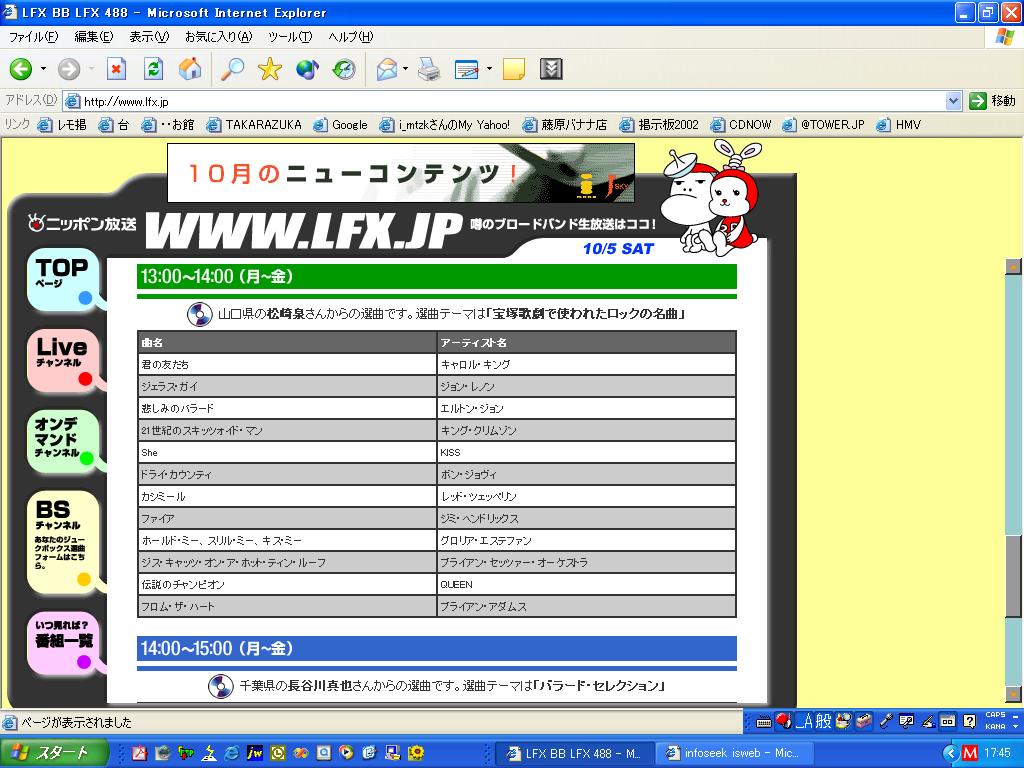Print the page with printer icon
Viewport: 1024px width, 768px height.
[x=428, y=69]
